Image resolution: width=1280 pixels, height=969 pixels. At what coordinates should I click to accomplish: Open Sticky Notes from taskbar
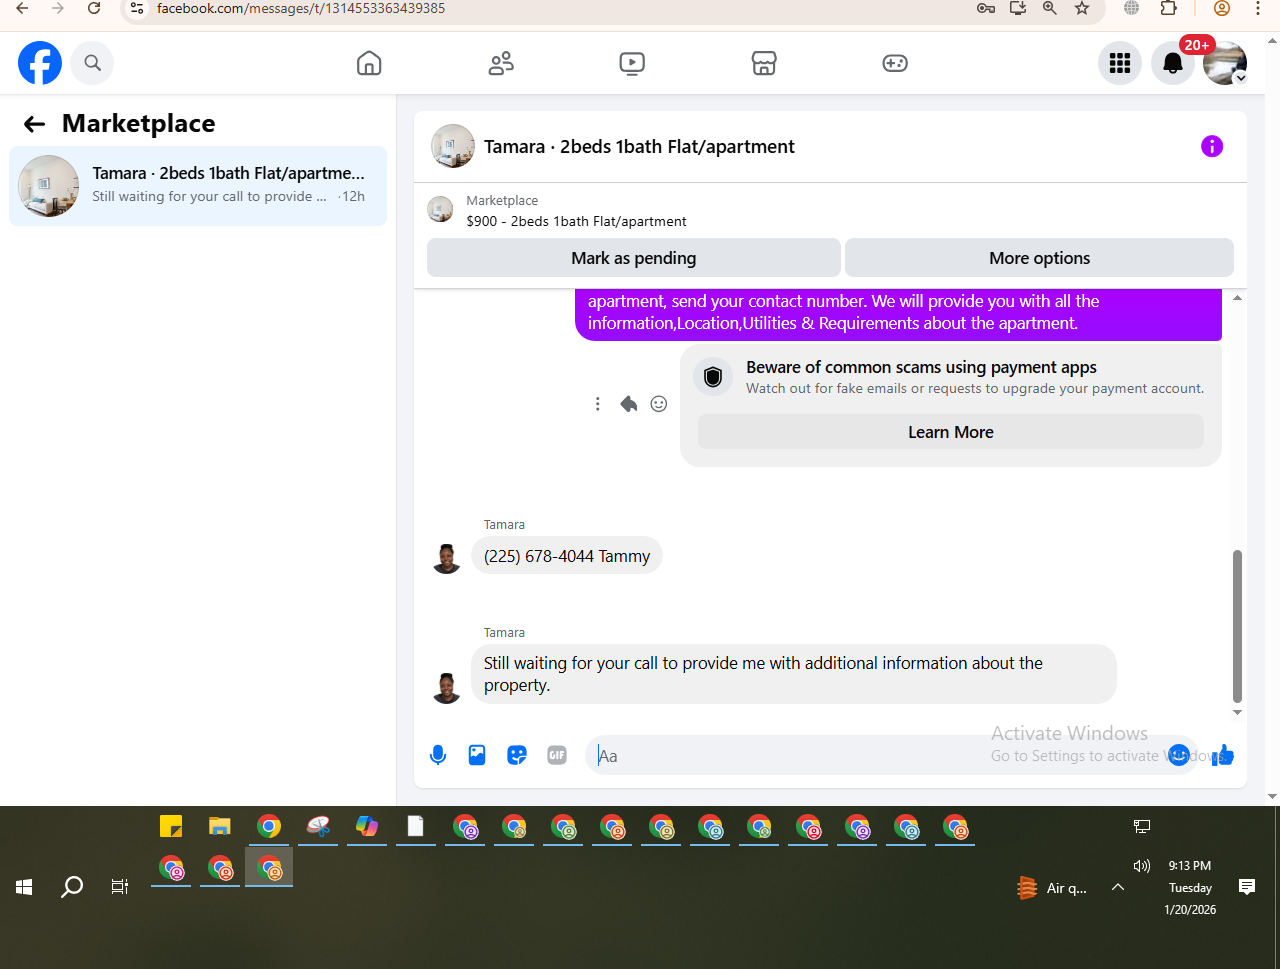[171, 827]
